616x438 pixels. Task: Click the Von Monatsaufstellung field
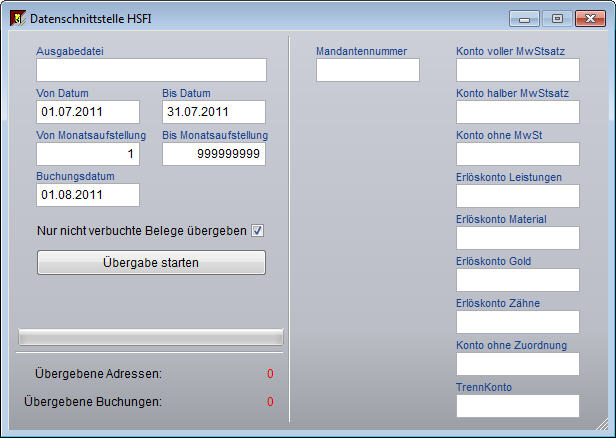[x=88, y=154]
